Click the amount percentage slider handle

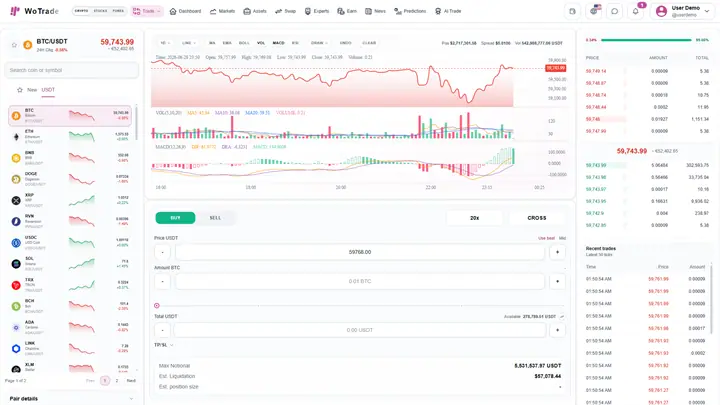(157, 305)
